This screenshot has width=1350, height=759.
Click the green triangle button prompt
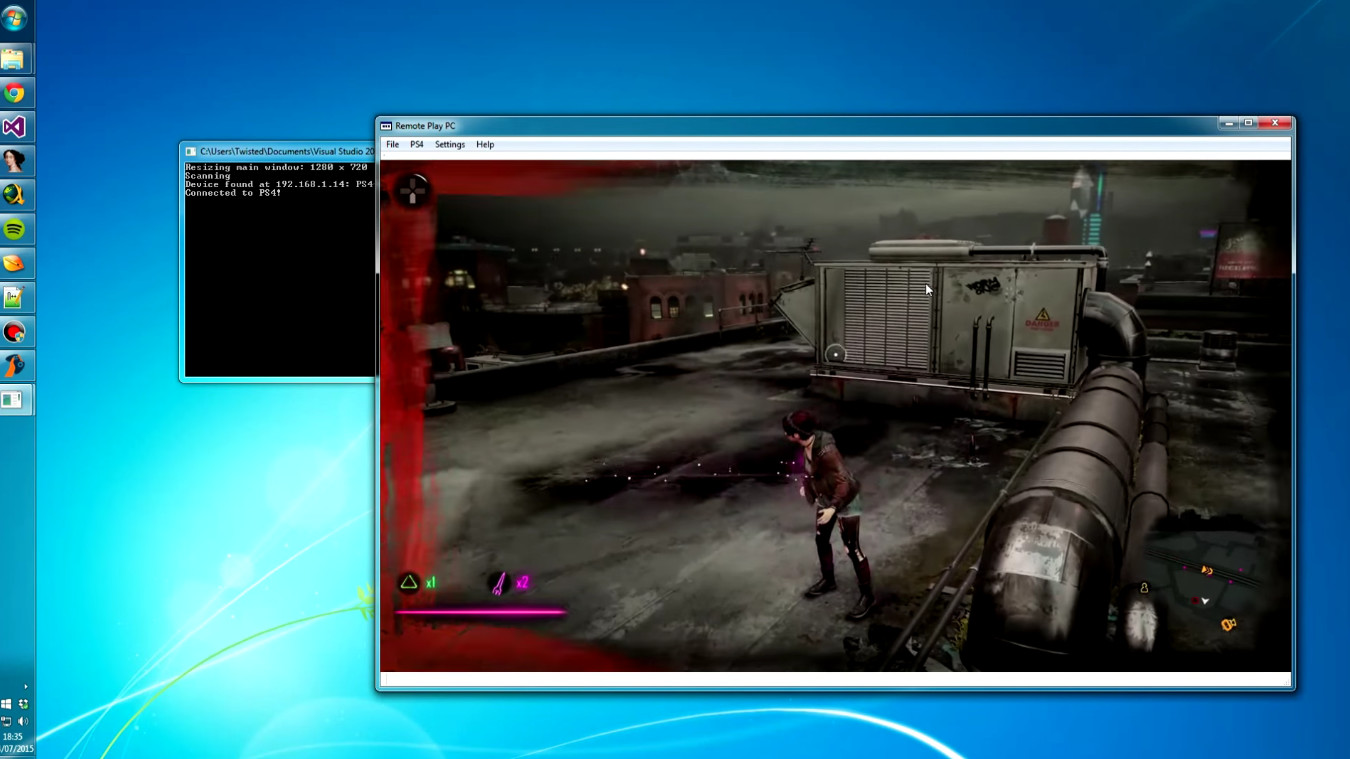point(409,582)
